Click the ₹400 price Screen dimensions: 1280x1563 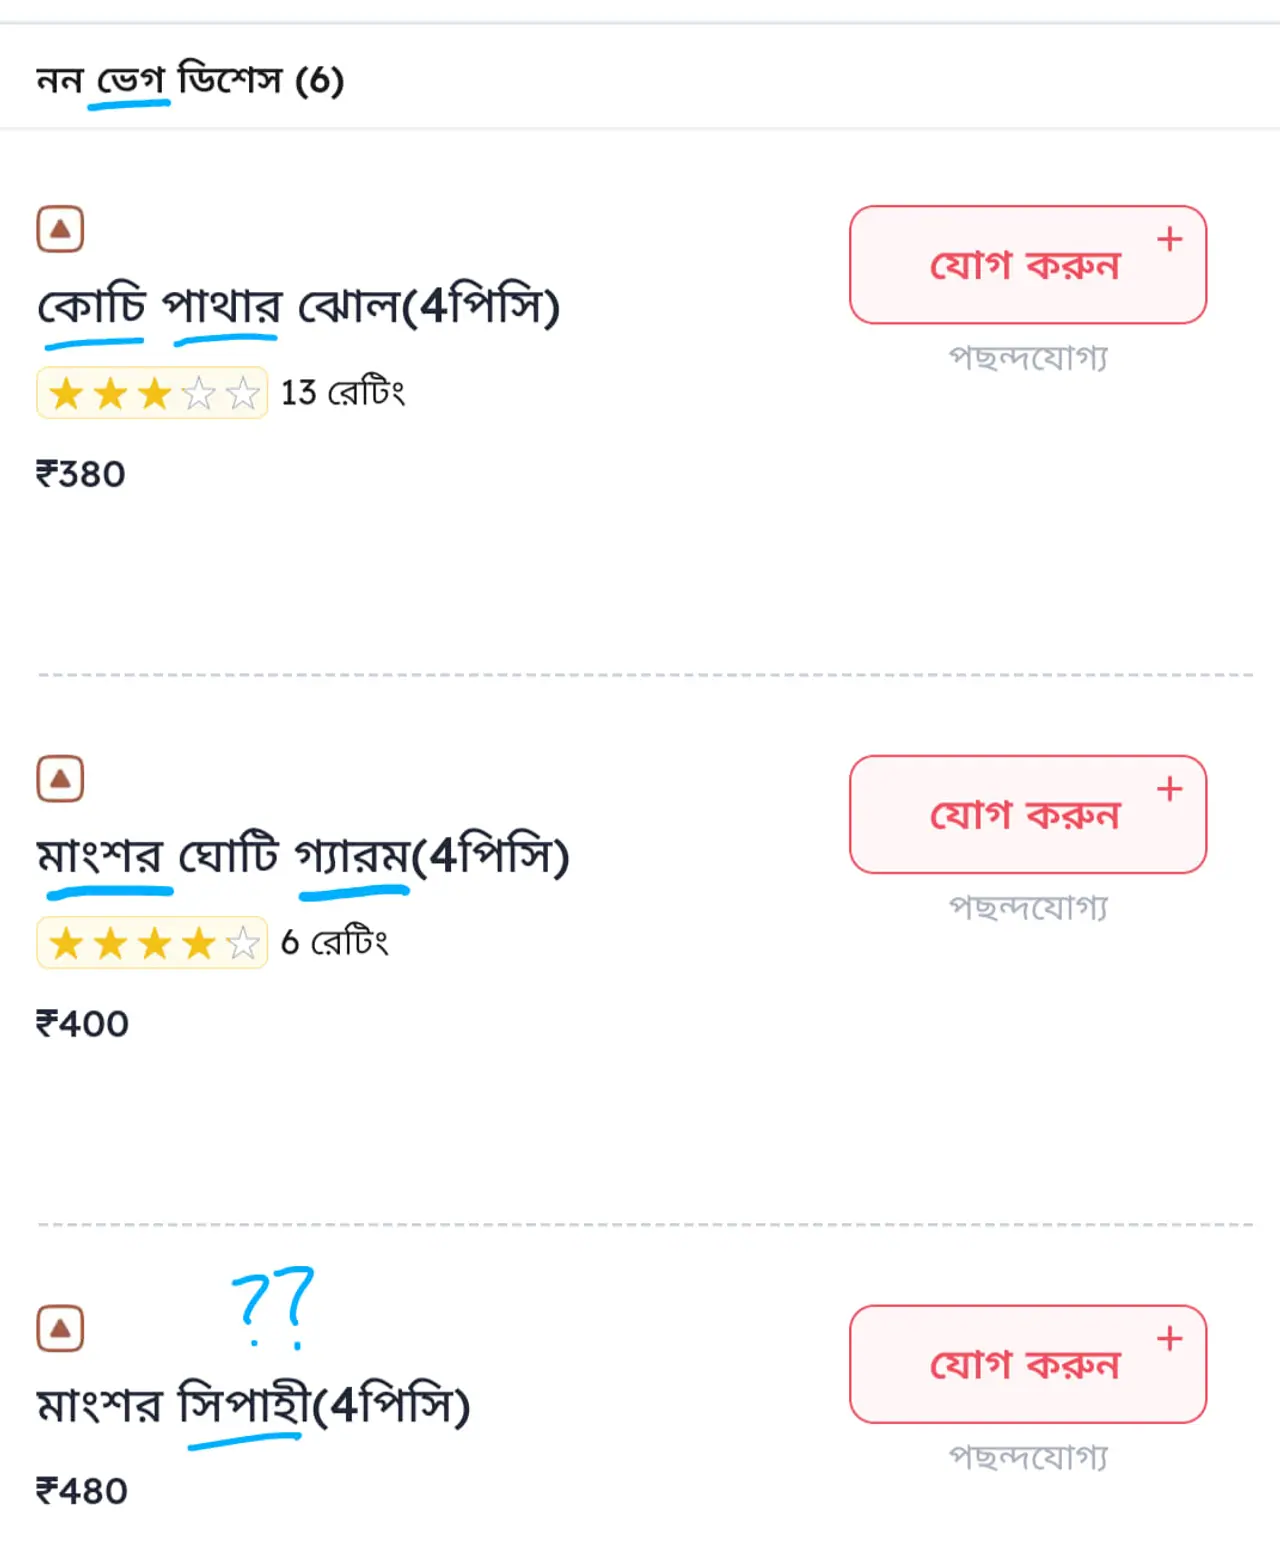click(82, 1024)
